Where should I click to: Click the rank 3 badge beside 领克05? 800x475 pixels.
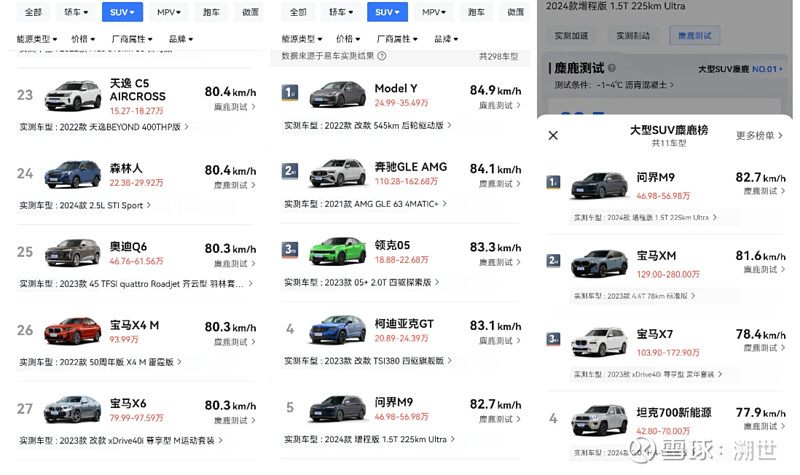pos(289,249)
